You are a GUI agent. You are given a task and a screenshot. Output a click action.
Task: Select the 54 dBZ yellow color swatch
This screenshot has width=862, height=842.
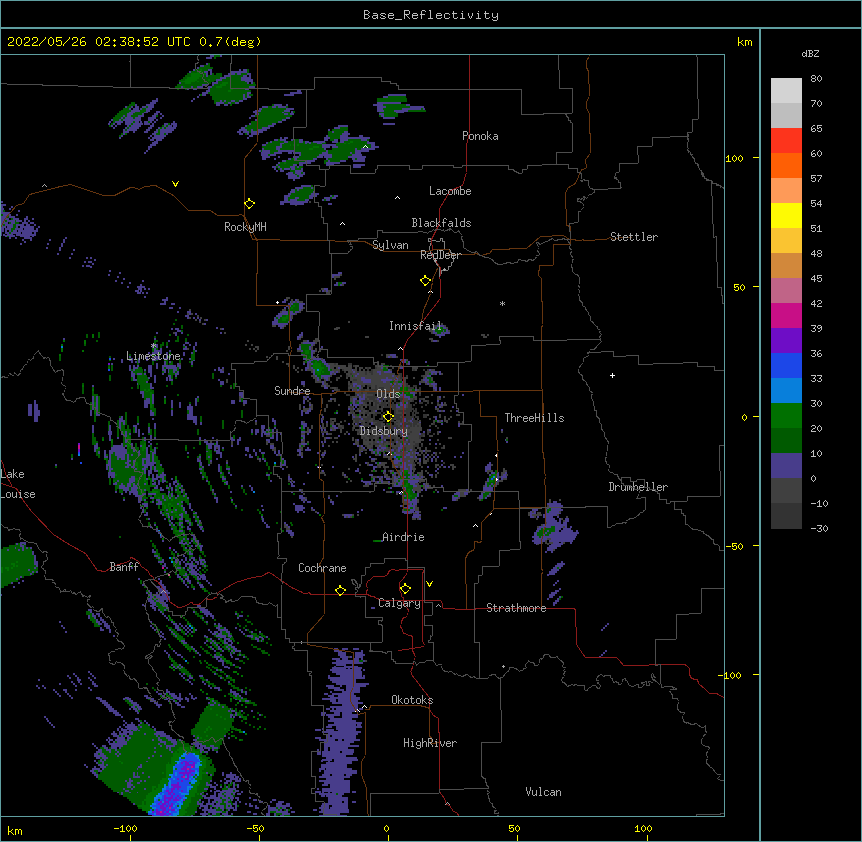coord(786,215)
